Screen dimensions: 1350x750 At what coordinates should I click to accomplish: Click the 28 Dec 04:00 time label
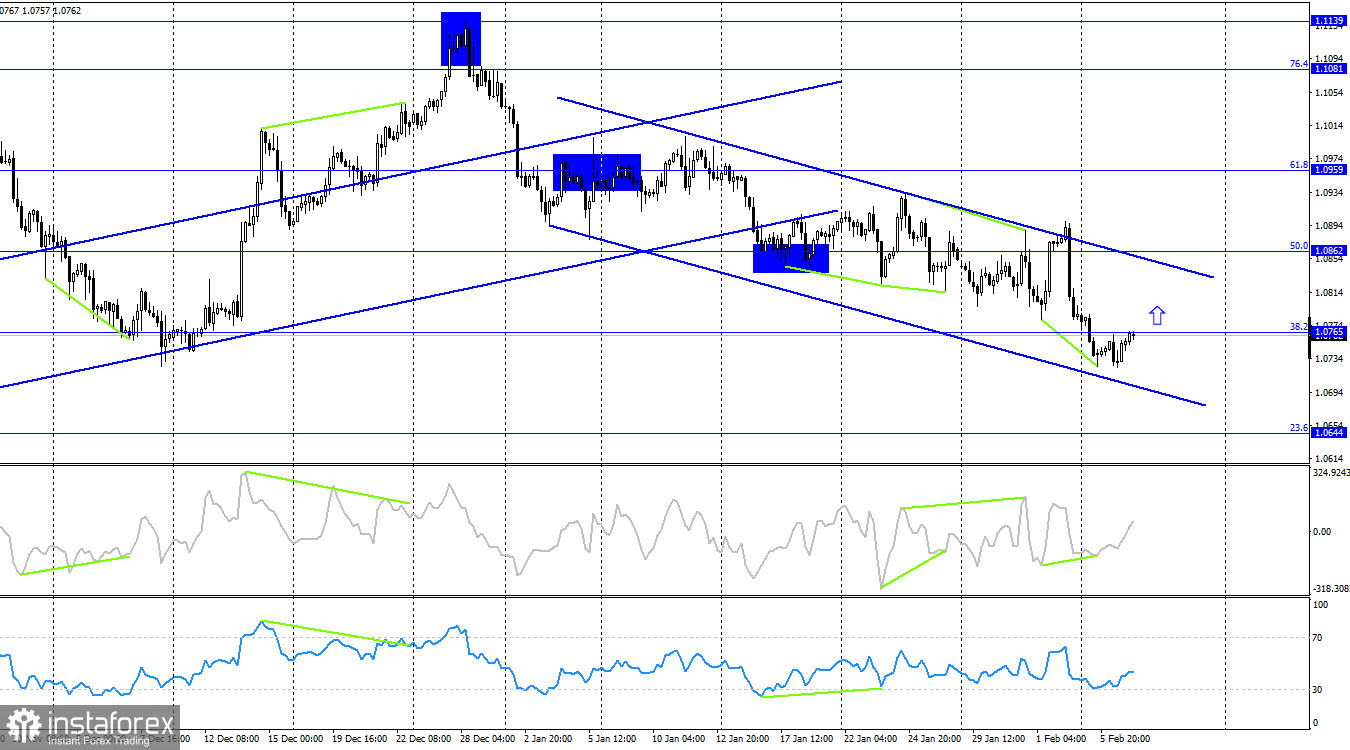(485, 740)
